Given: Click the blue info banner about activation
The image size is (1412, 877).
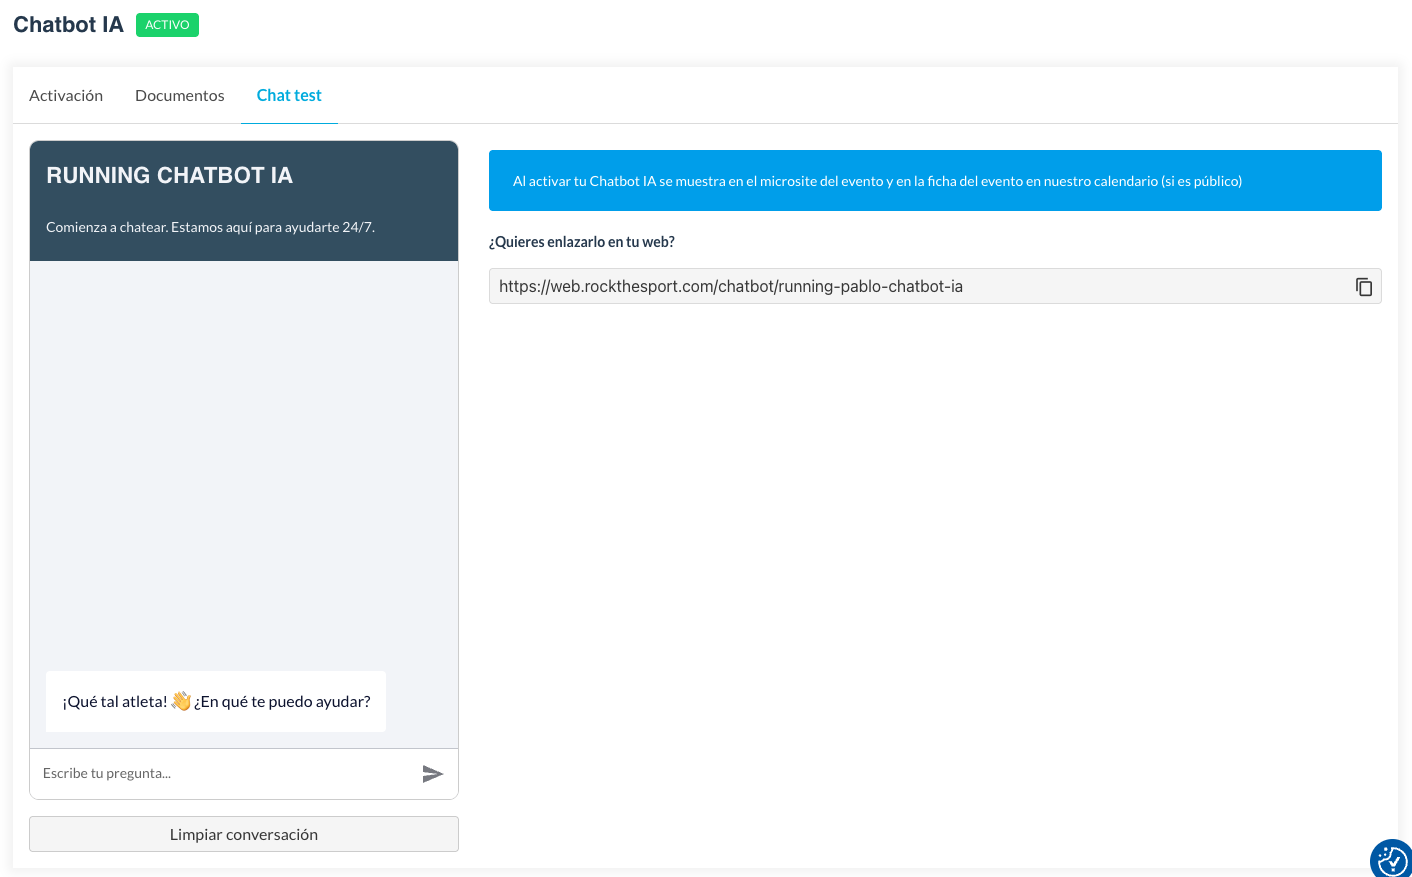Looking at the screenshot, I should (x=935, y=181).
